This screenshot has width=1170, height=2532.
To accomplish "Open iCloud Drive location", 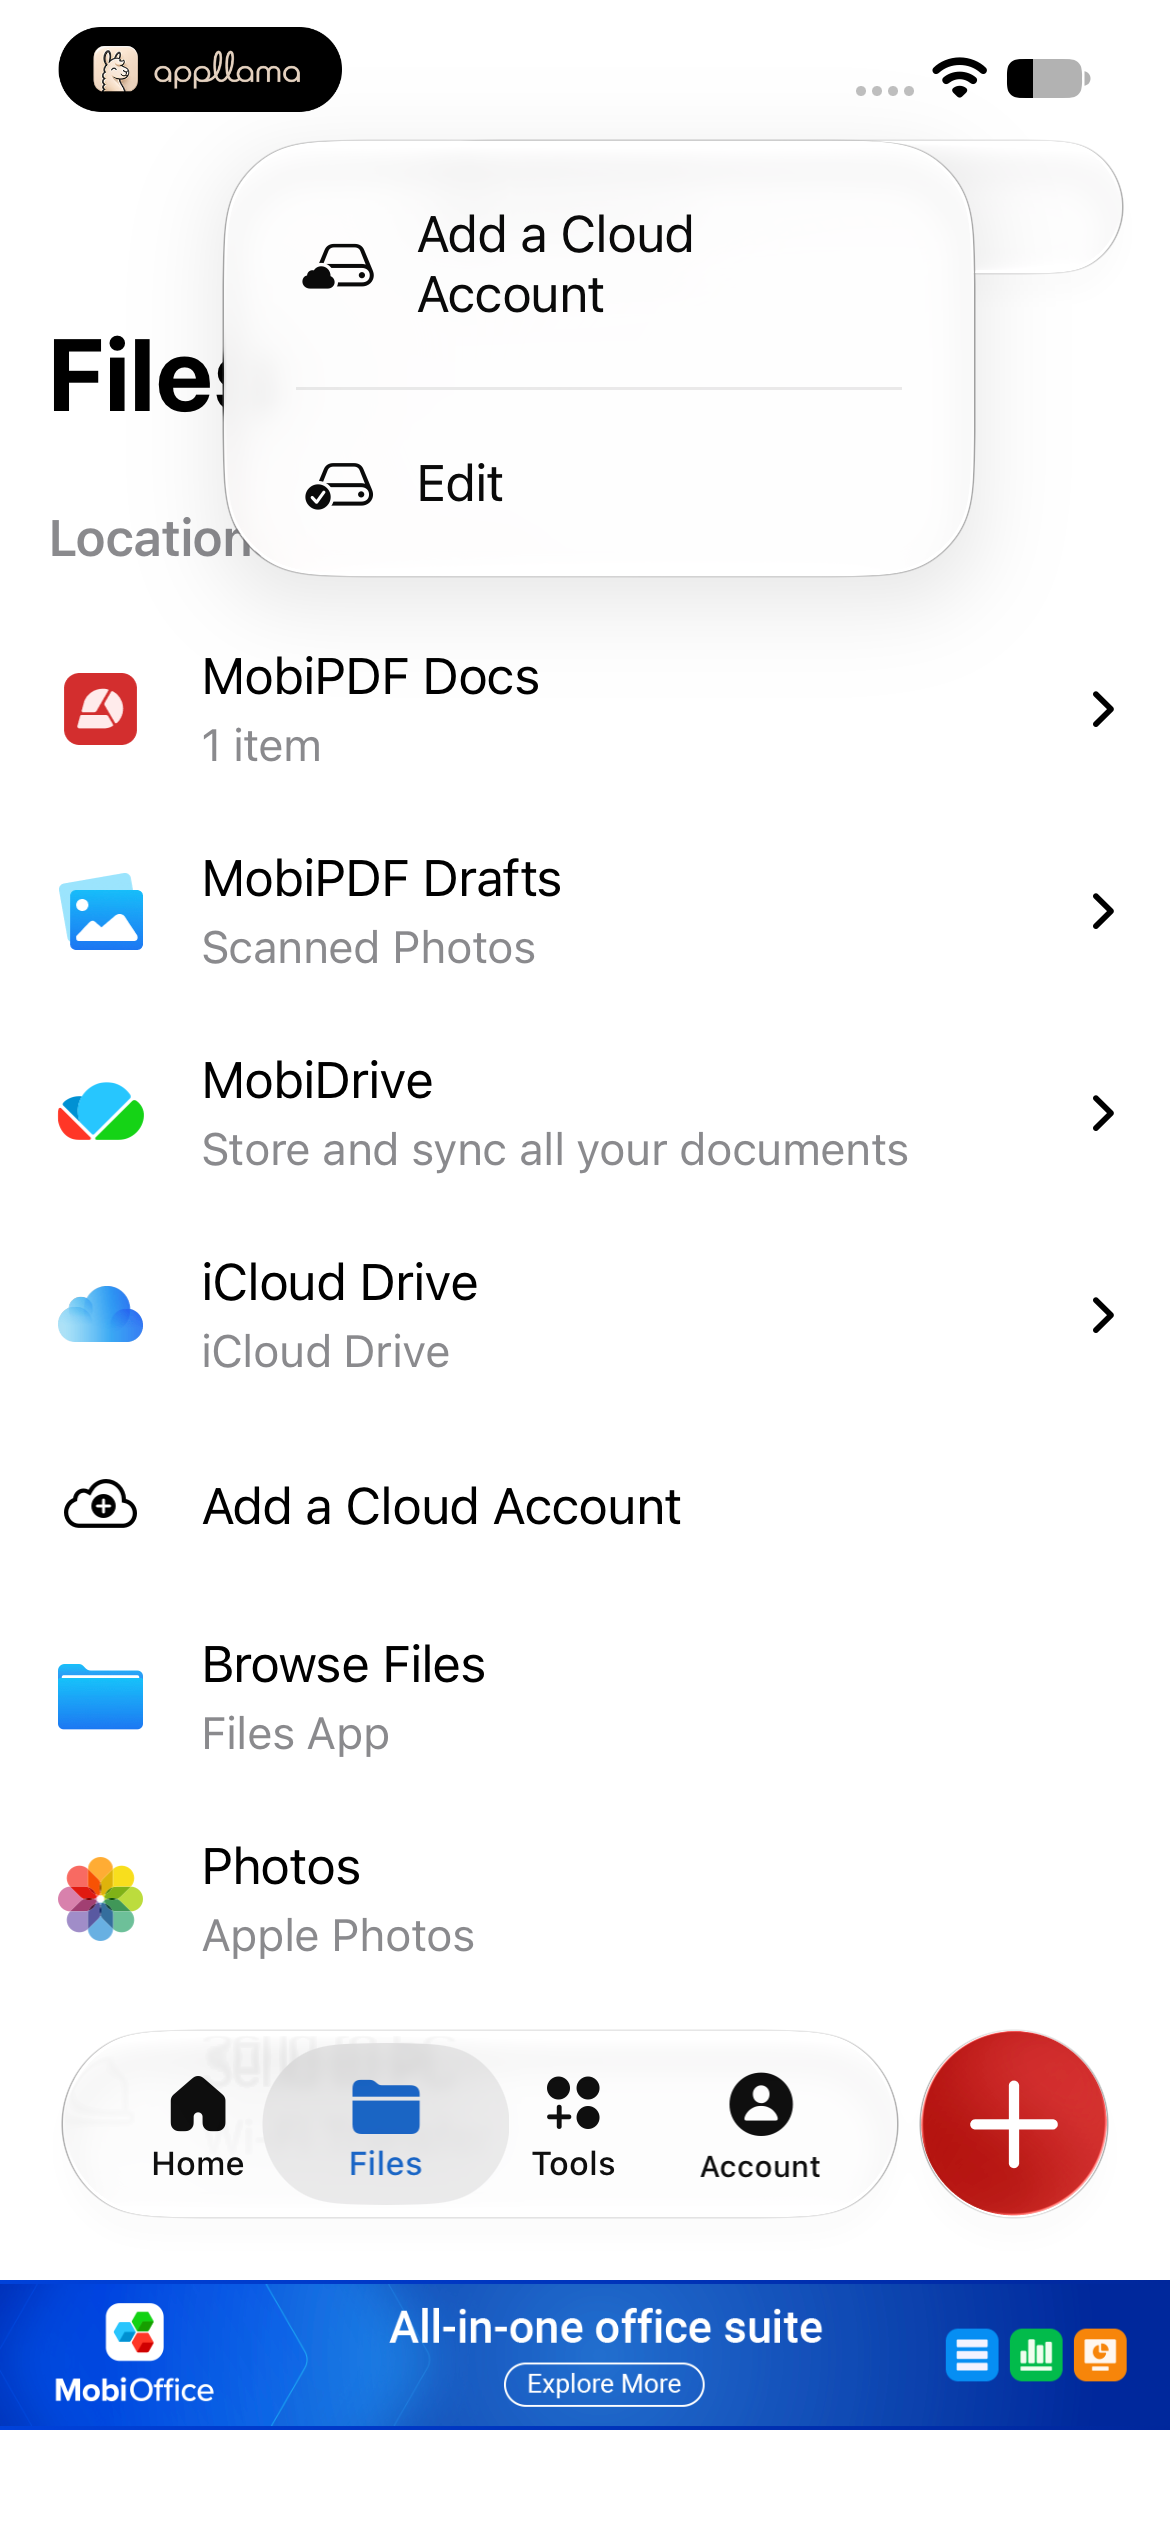I will pyautogui.click(x=585, y=1315).
